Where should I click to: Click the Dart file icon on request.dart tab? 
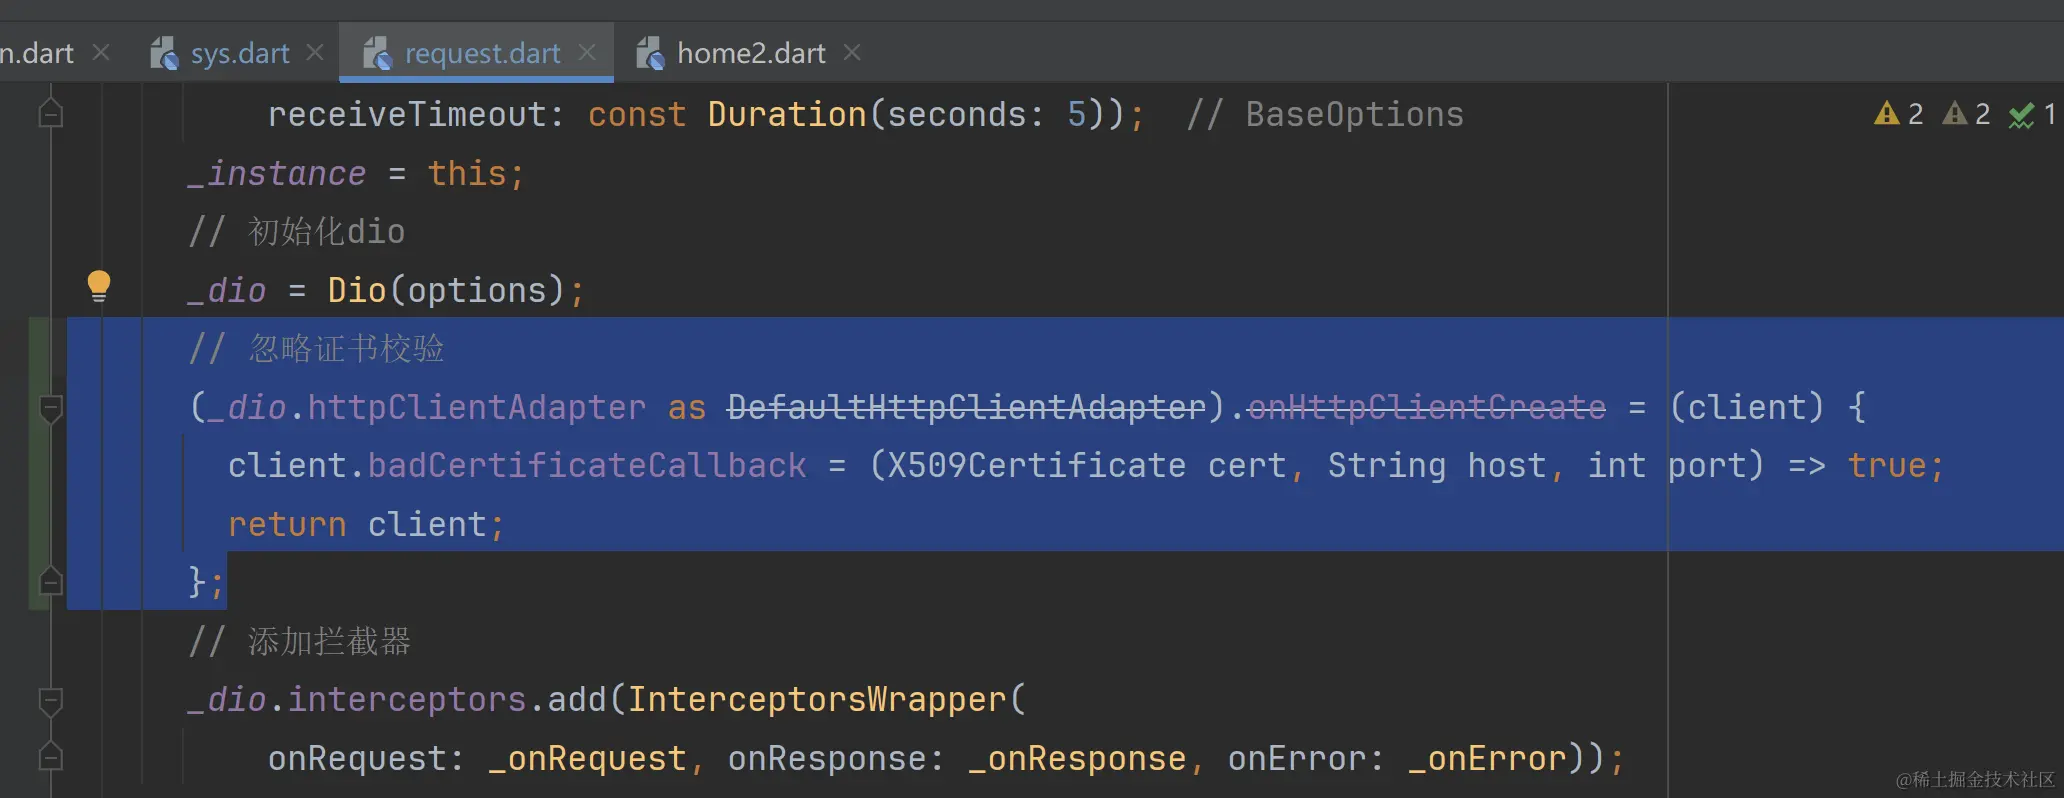pos(376,53)
